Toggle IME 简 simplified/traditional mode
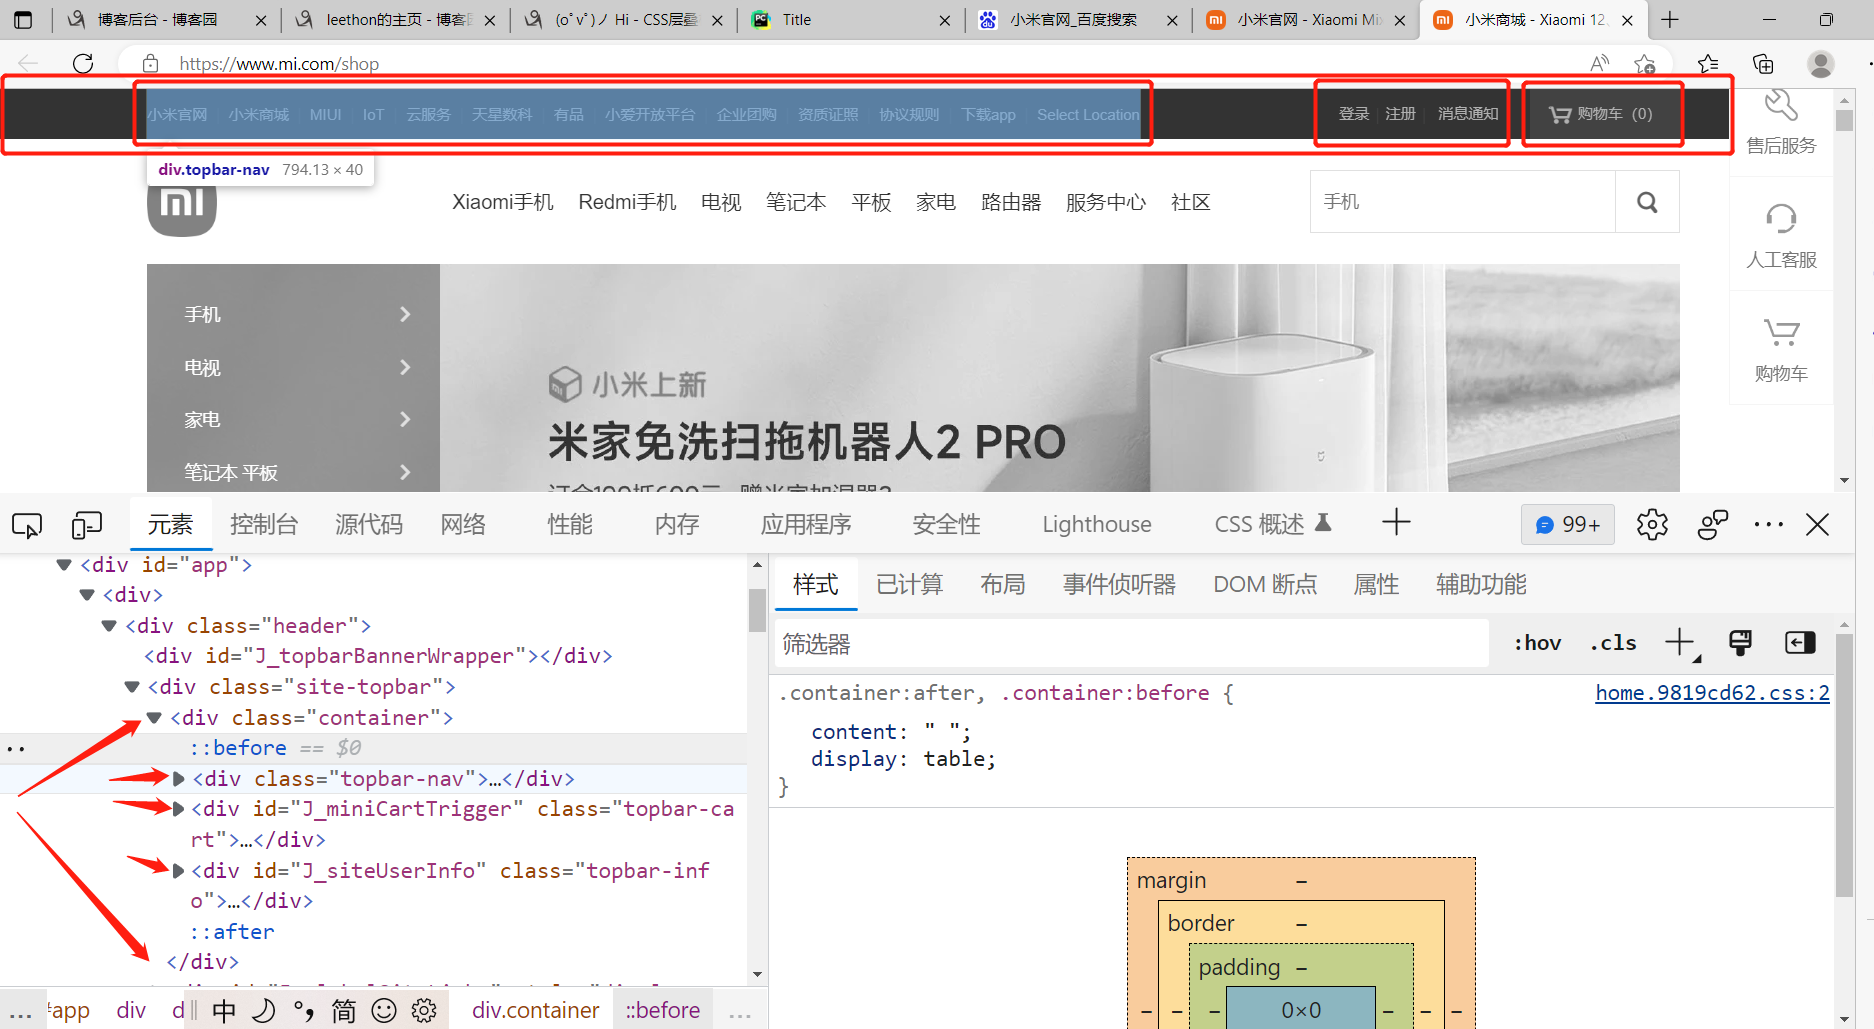Screen dimensions: 1874x1029 [343, 1011]
